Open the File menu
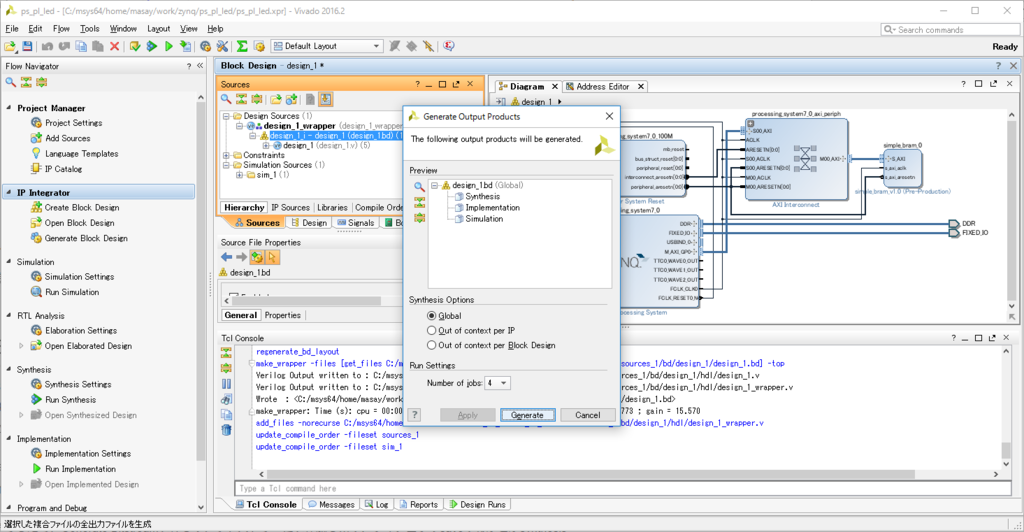 pyautogui.click(x=12, y=29)
